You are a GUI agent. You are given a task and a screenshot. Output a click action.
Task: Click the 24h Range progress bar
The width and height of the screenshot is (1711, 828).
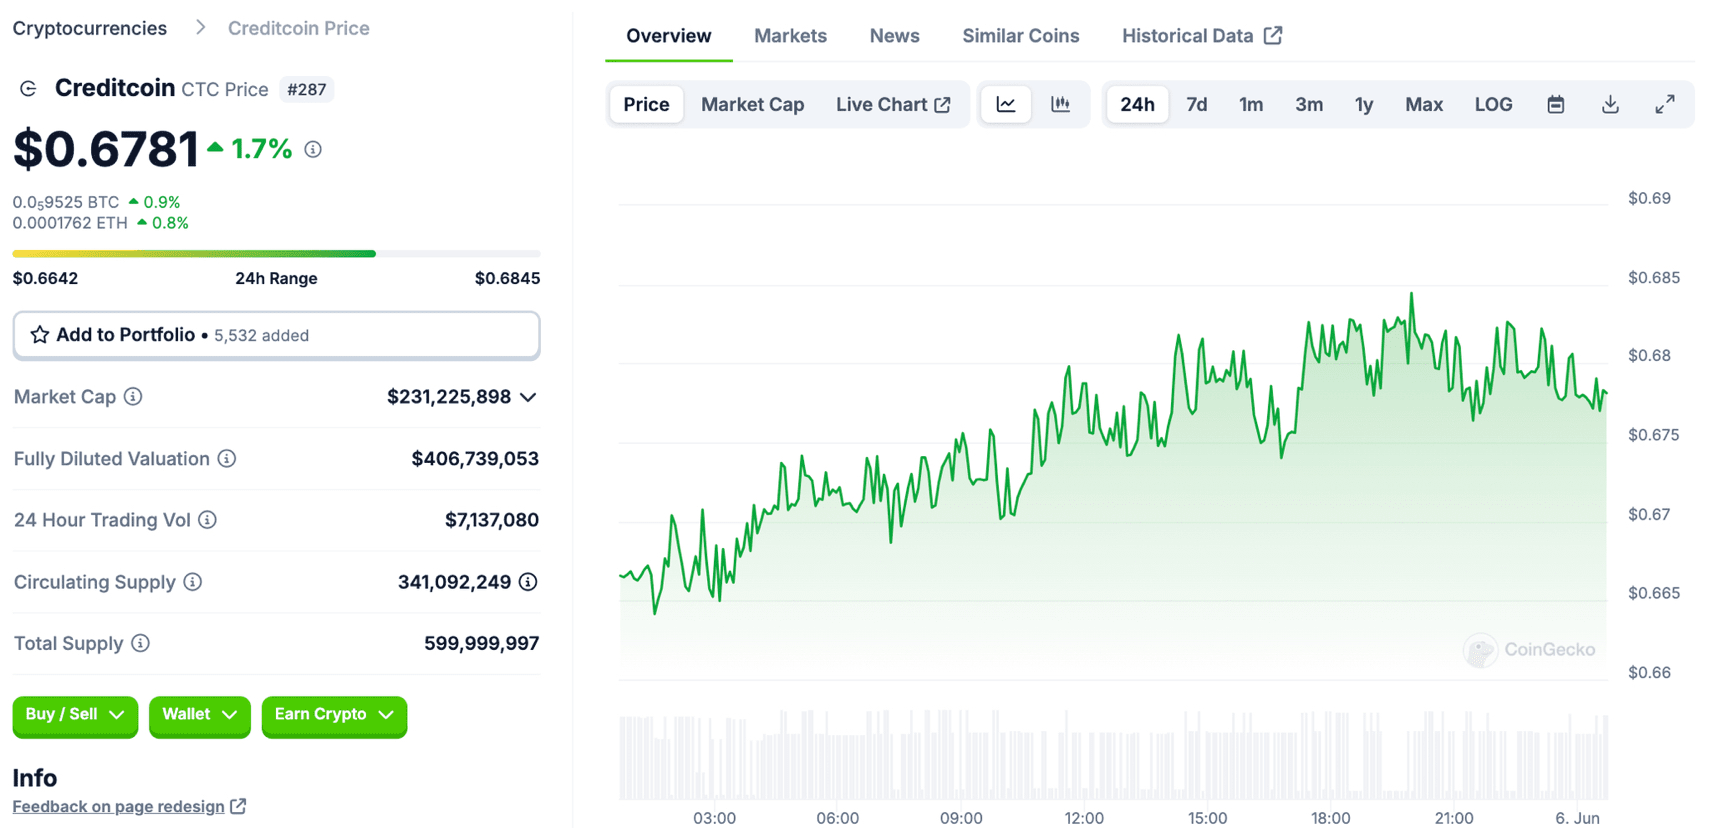pos(276,254)
